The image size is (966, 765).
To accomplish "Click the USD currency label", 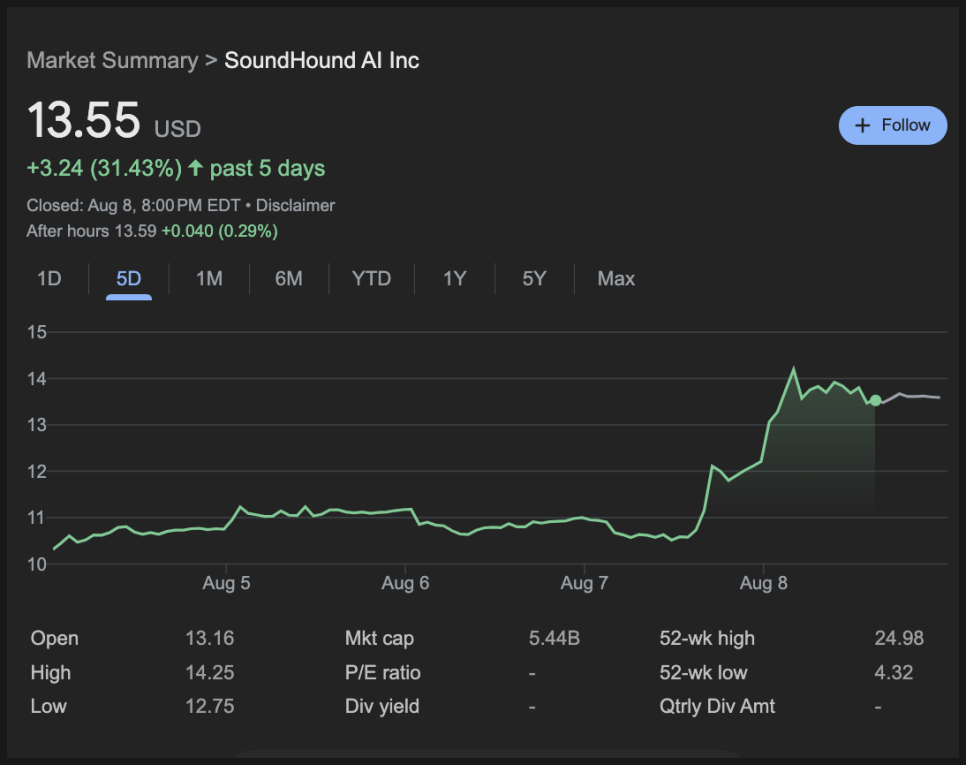I will point(177,129).
